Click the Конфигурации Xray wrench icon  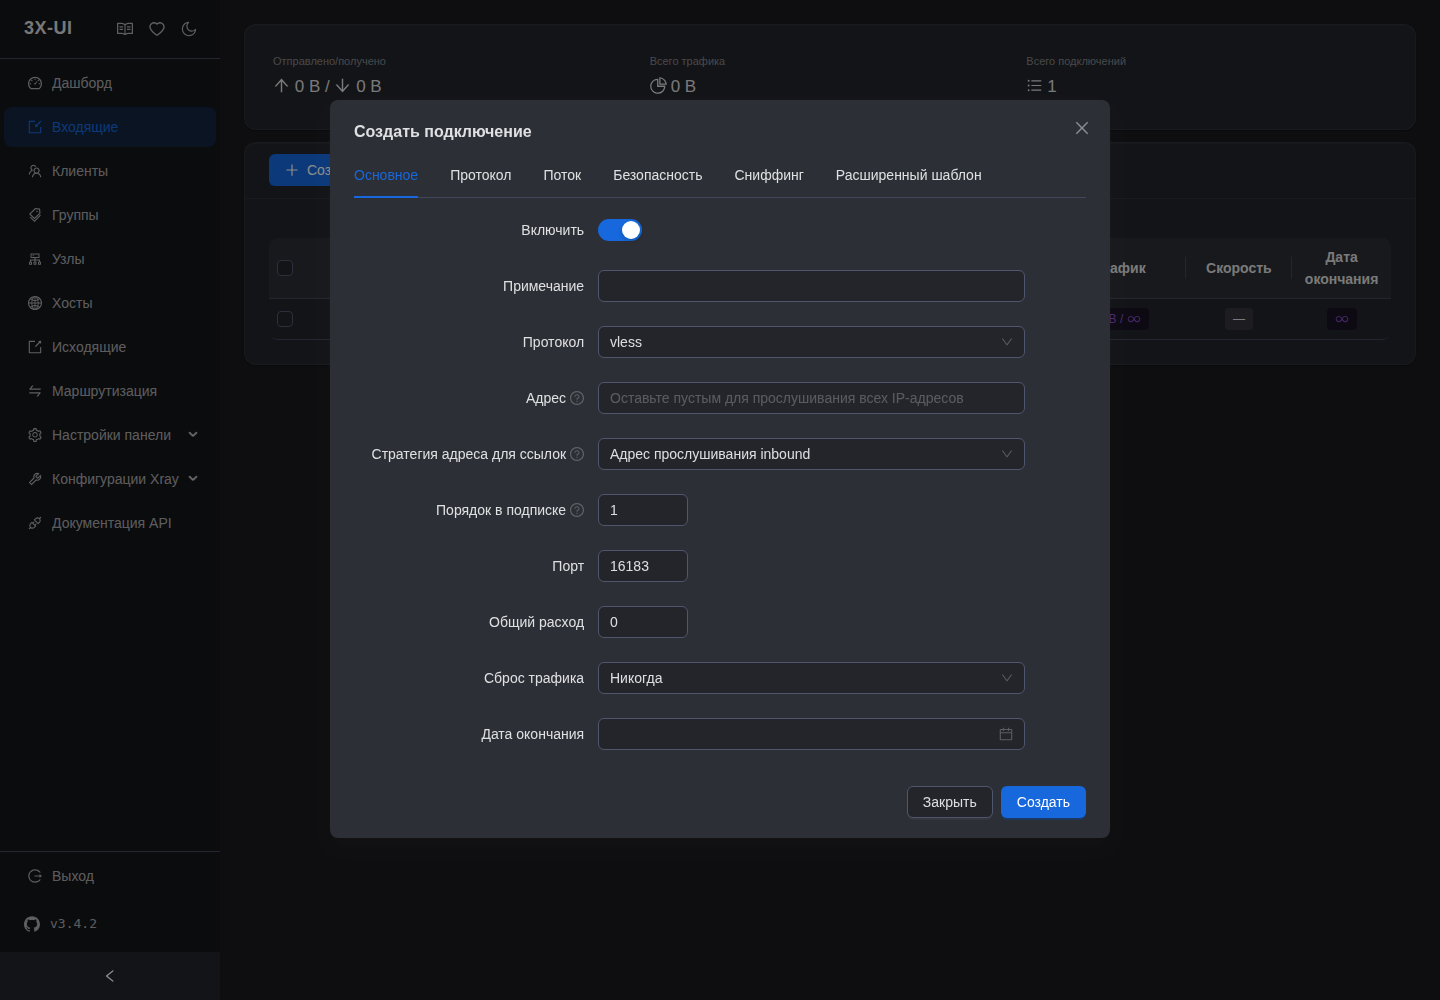coord(35,479)
